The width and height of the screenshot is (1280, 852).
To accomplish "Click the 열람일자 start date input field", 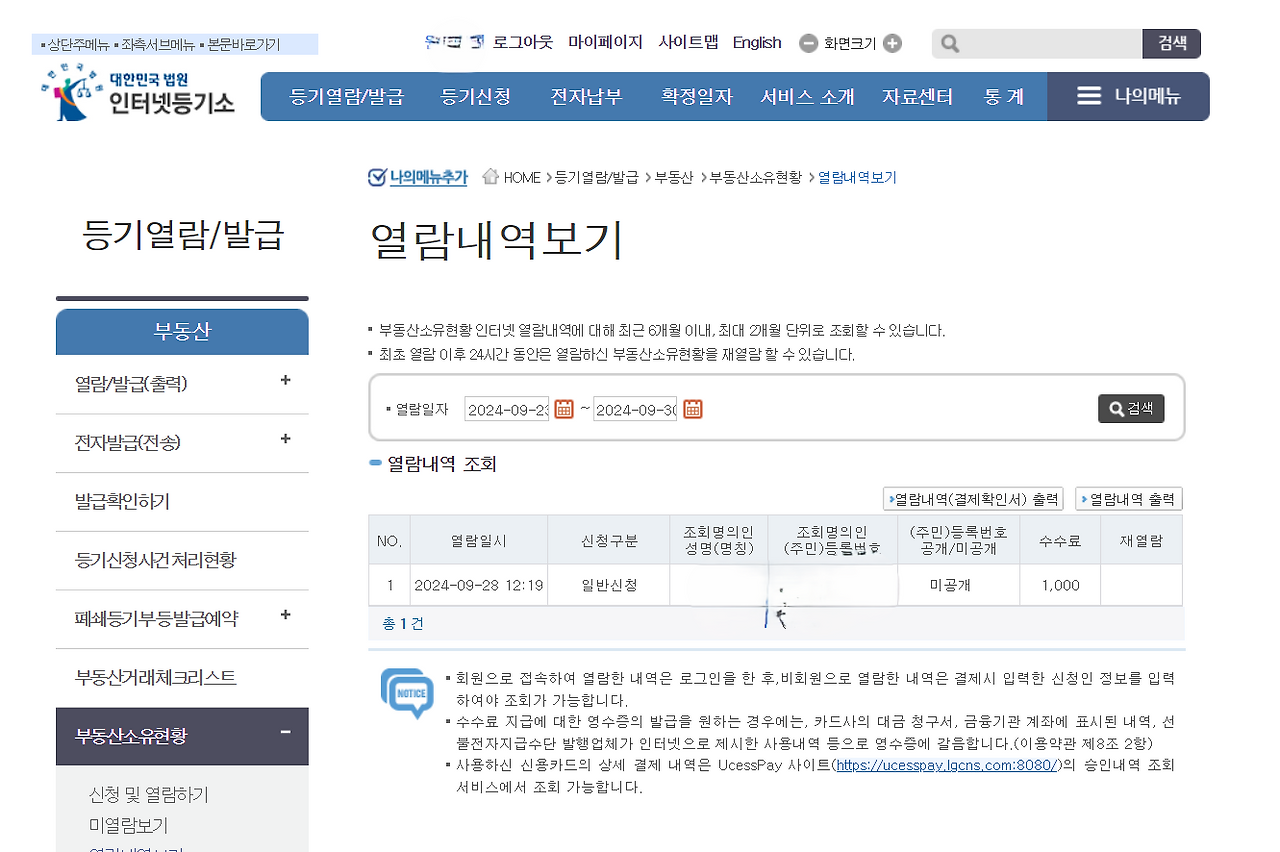I will click(x=506, y=408).
